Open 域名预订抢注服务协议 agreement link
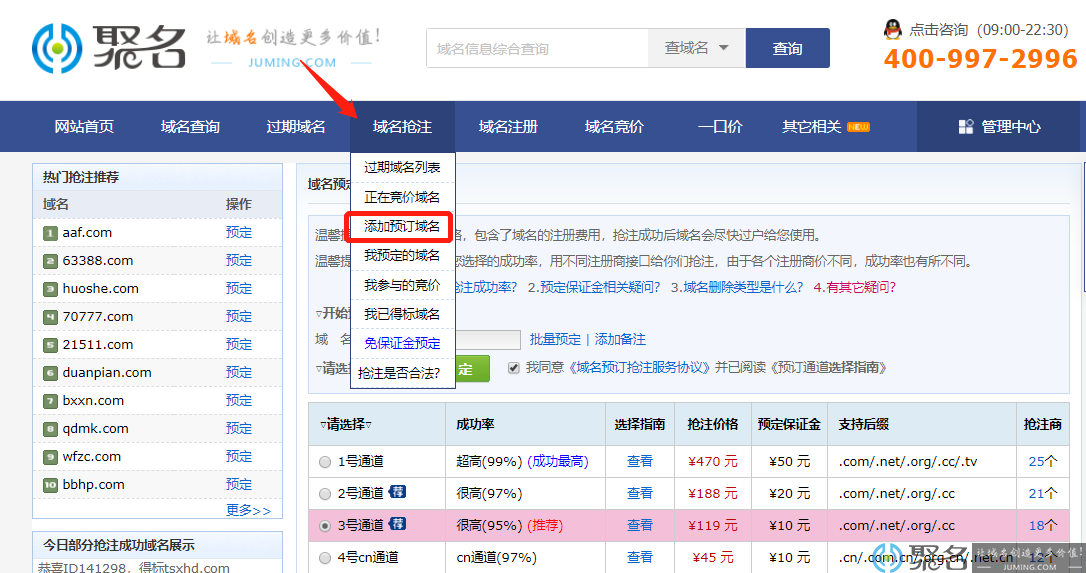1086x573 pixels. click(x=639, y=367)
